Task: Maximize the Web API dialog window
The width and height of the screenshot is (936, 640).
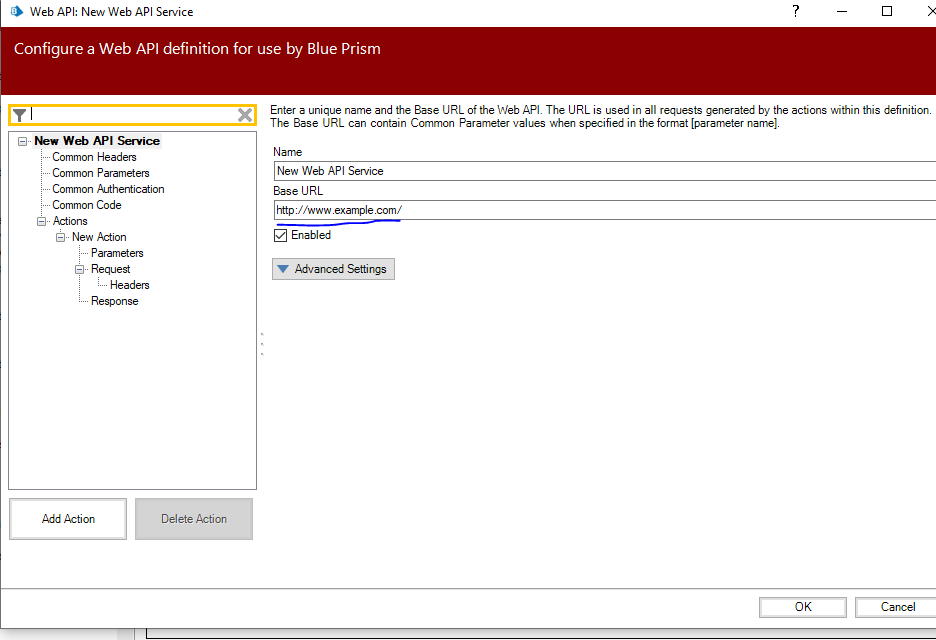Action: (887, 11)
